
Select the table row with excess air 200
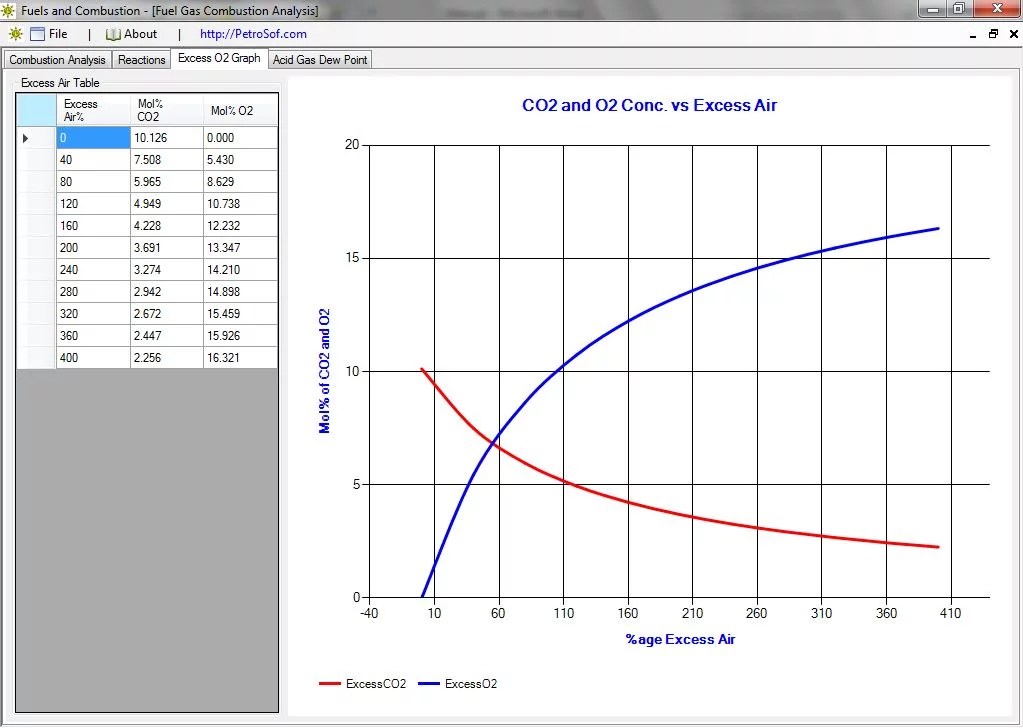click(92, 247)
